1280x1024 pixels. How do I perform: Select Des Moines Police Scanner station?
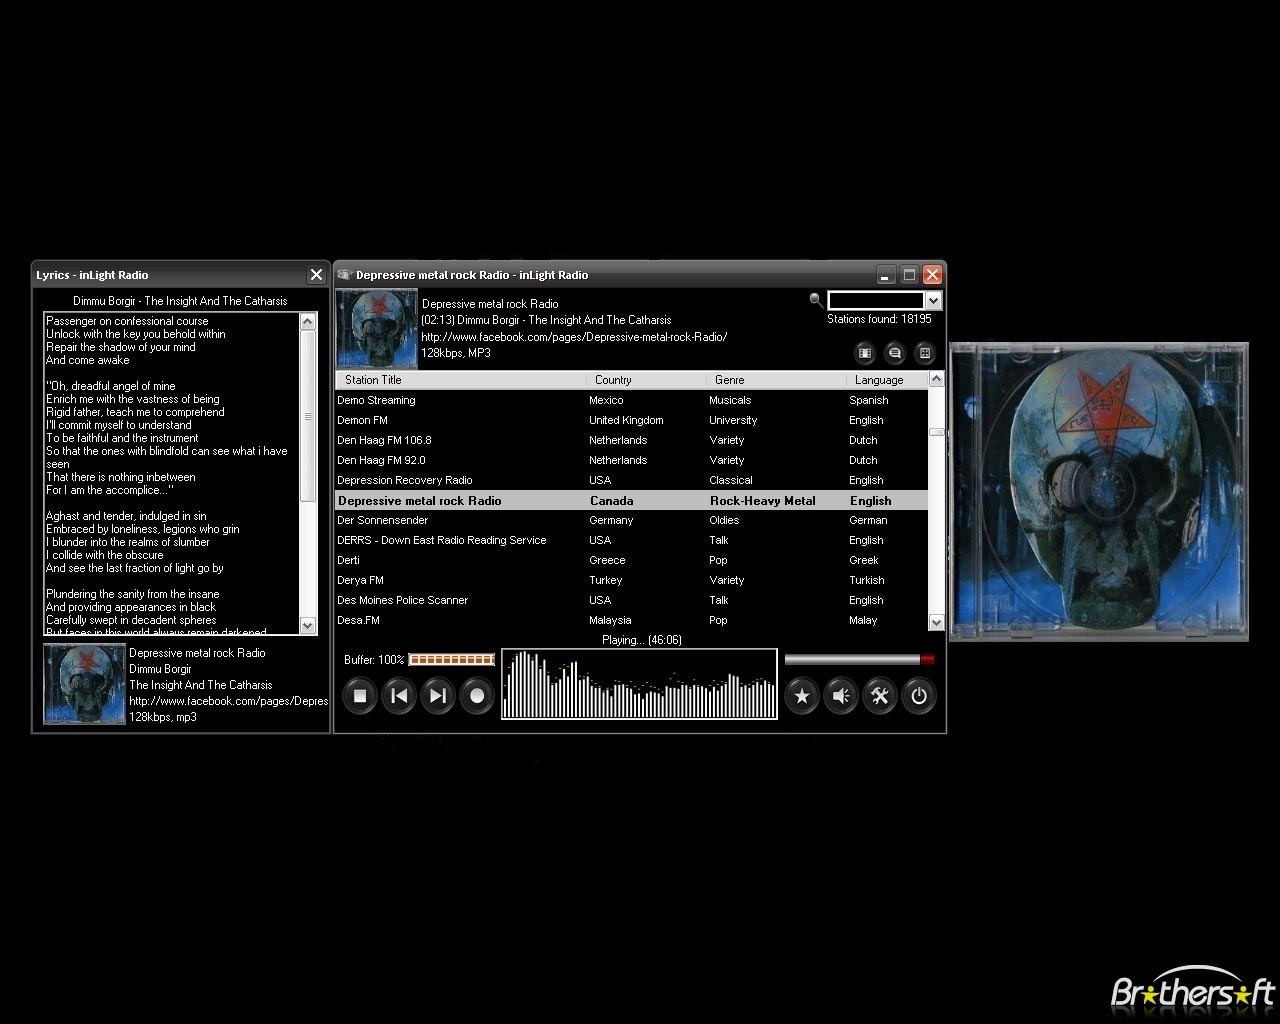click(x=631, y=600)
